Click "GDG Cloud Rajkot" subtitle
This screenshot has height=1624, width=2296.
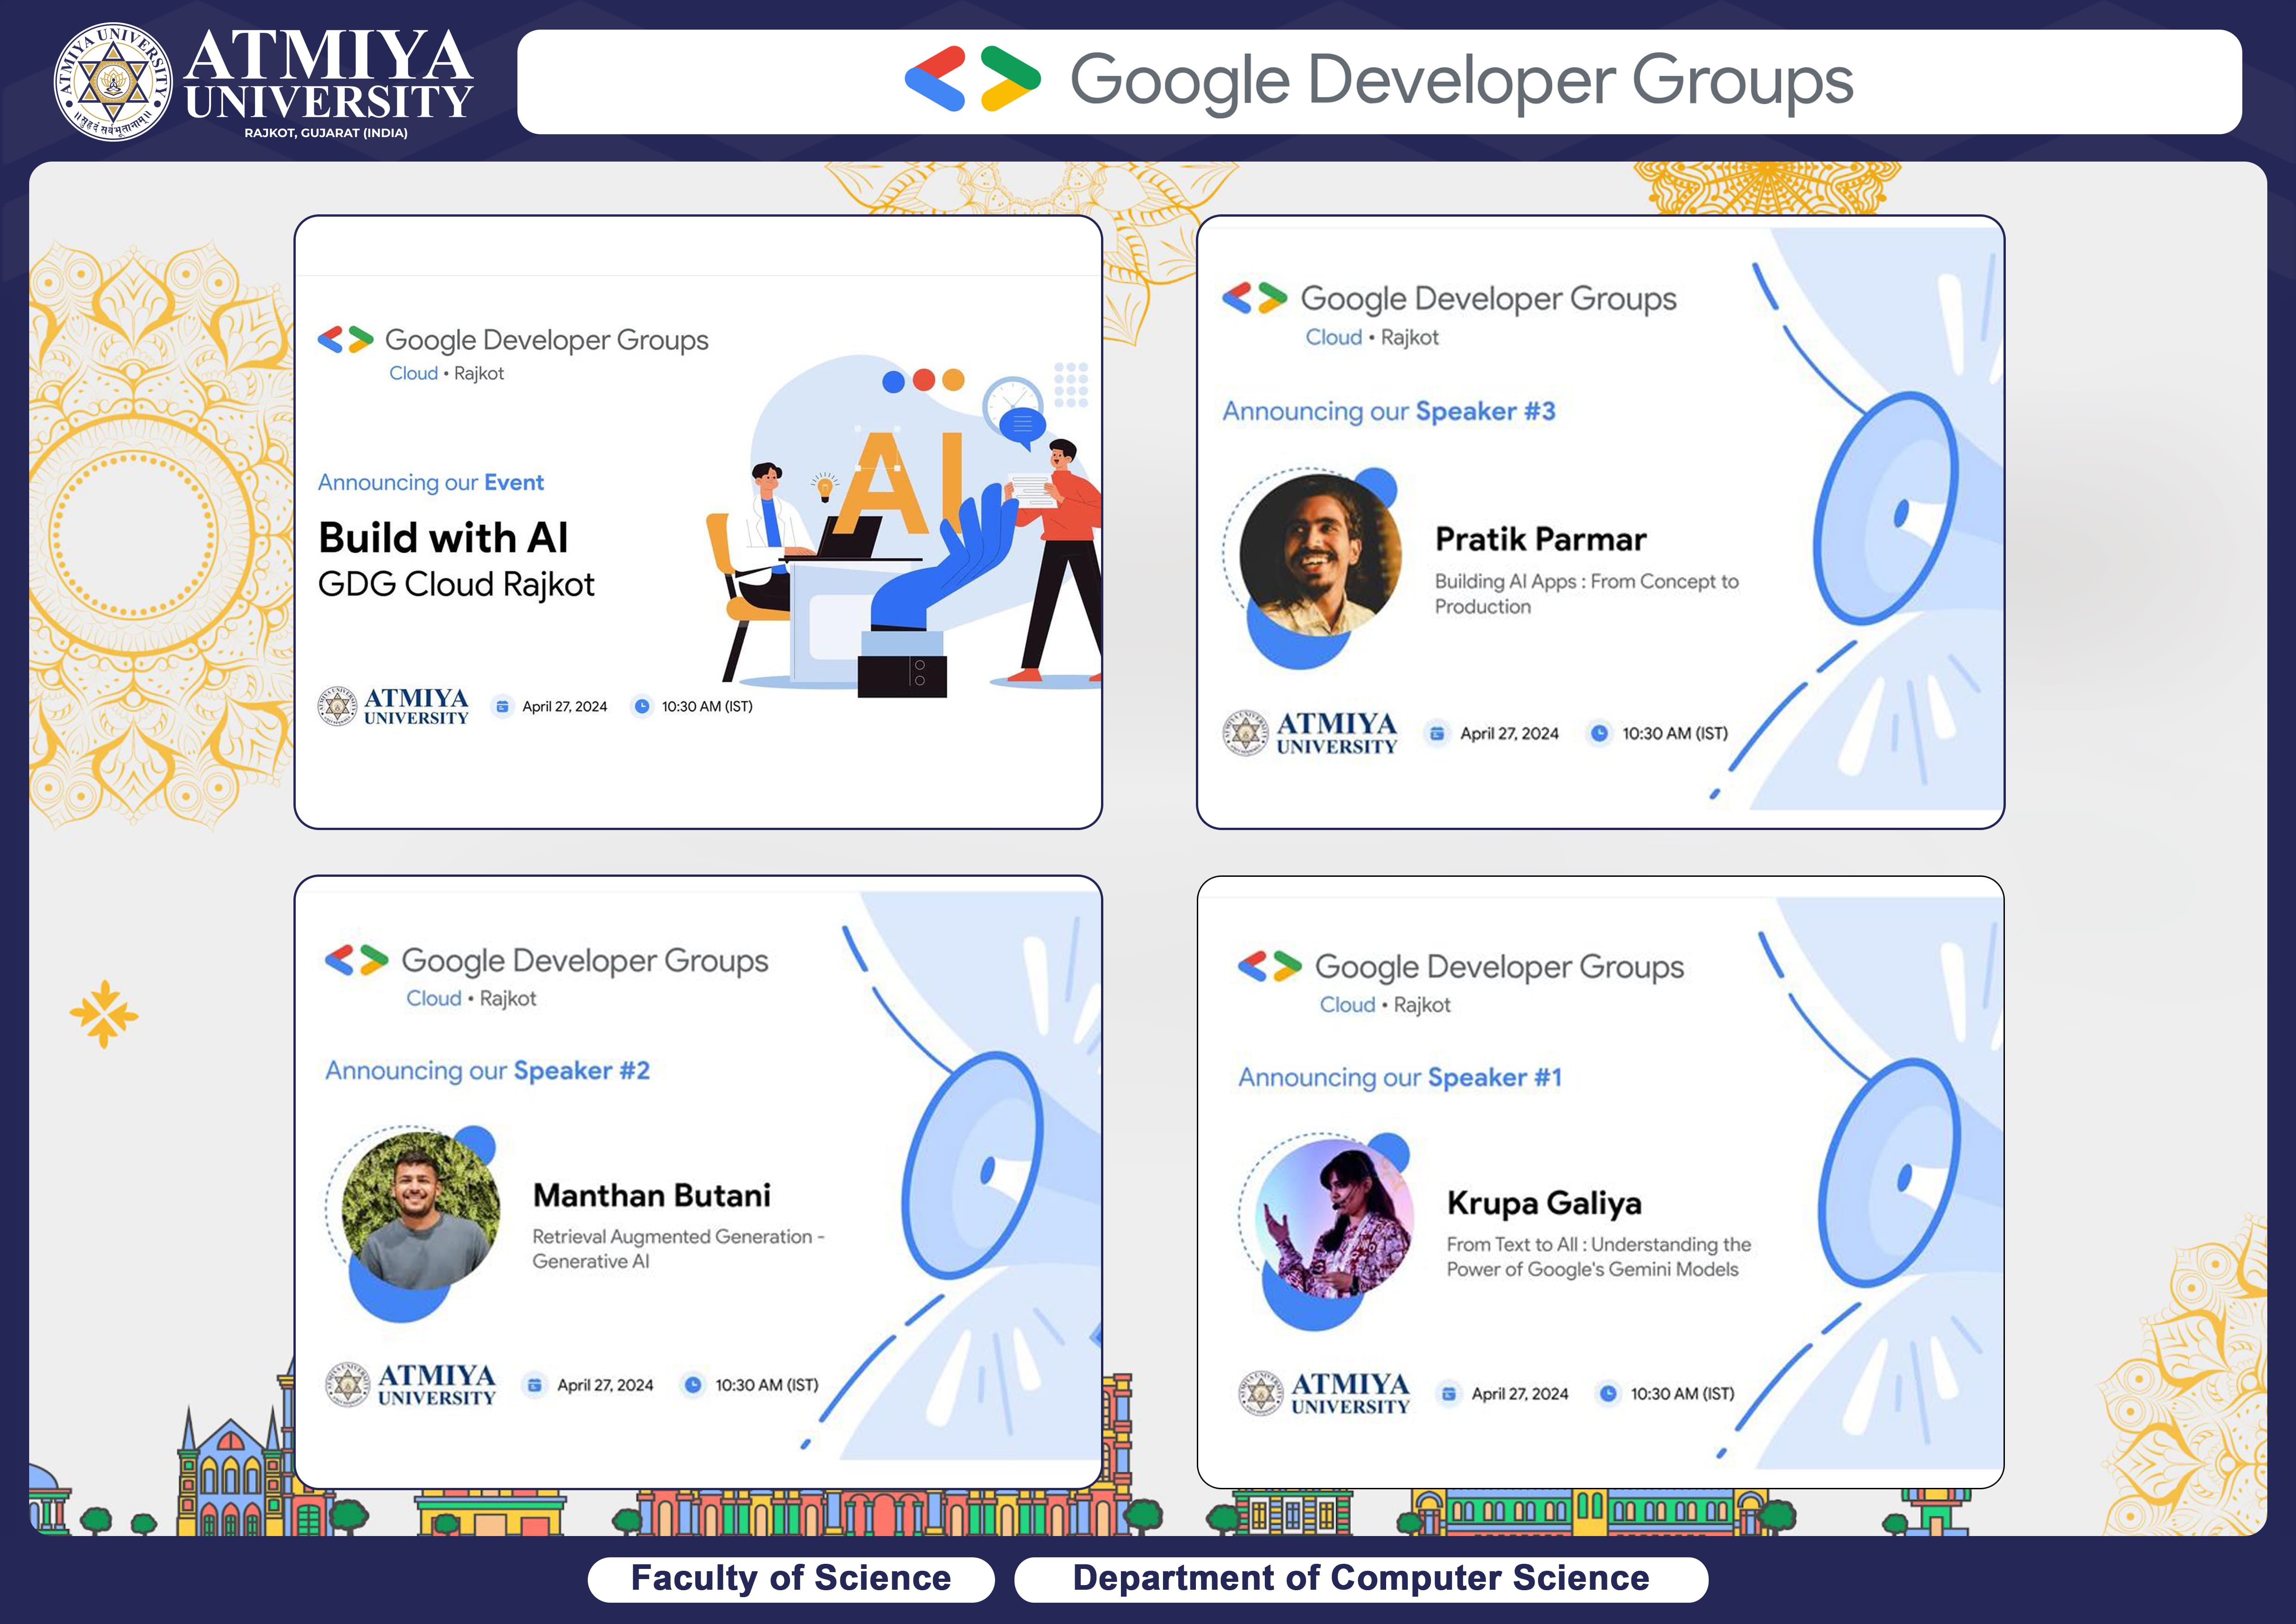click(456, 584)
